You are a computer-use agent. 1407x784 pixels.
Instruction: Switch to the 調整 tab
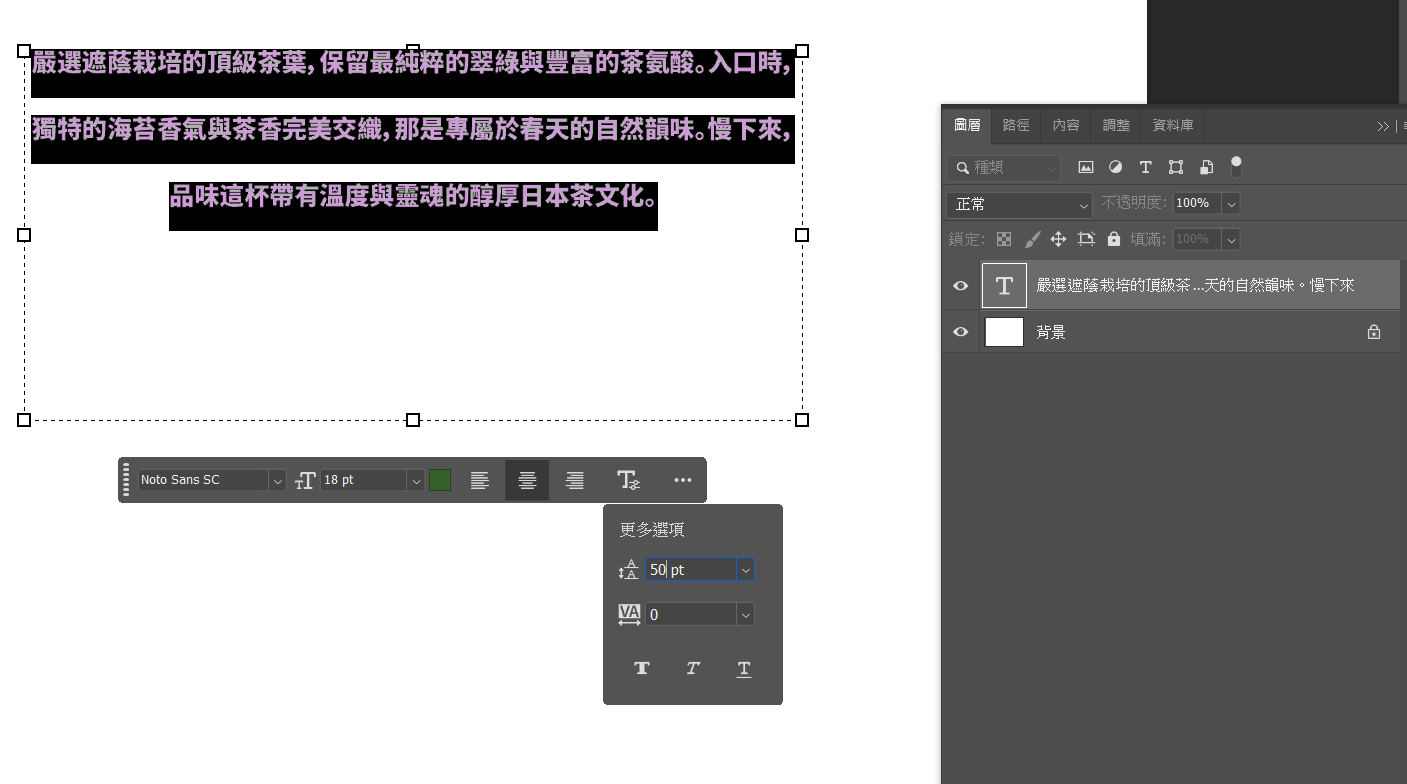pos(1116,125)
